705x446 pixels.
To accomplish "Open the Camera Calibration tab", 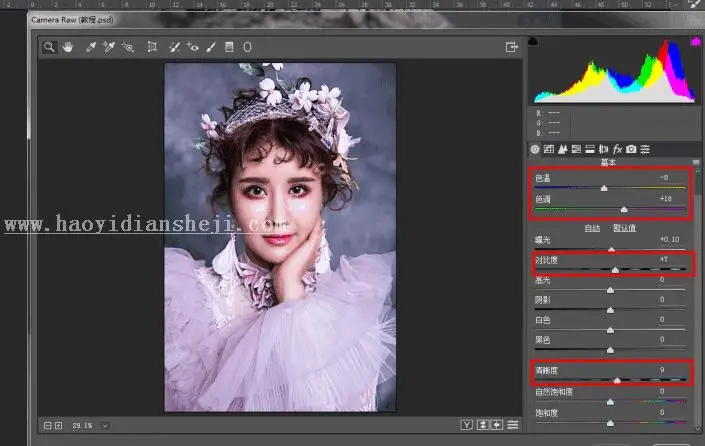I will pos(631,149).
